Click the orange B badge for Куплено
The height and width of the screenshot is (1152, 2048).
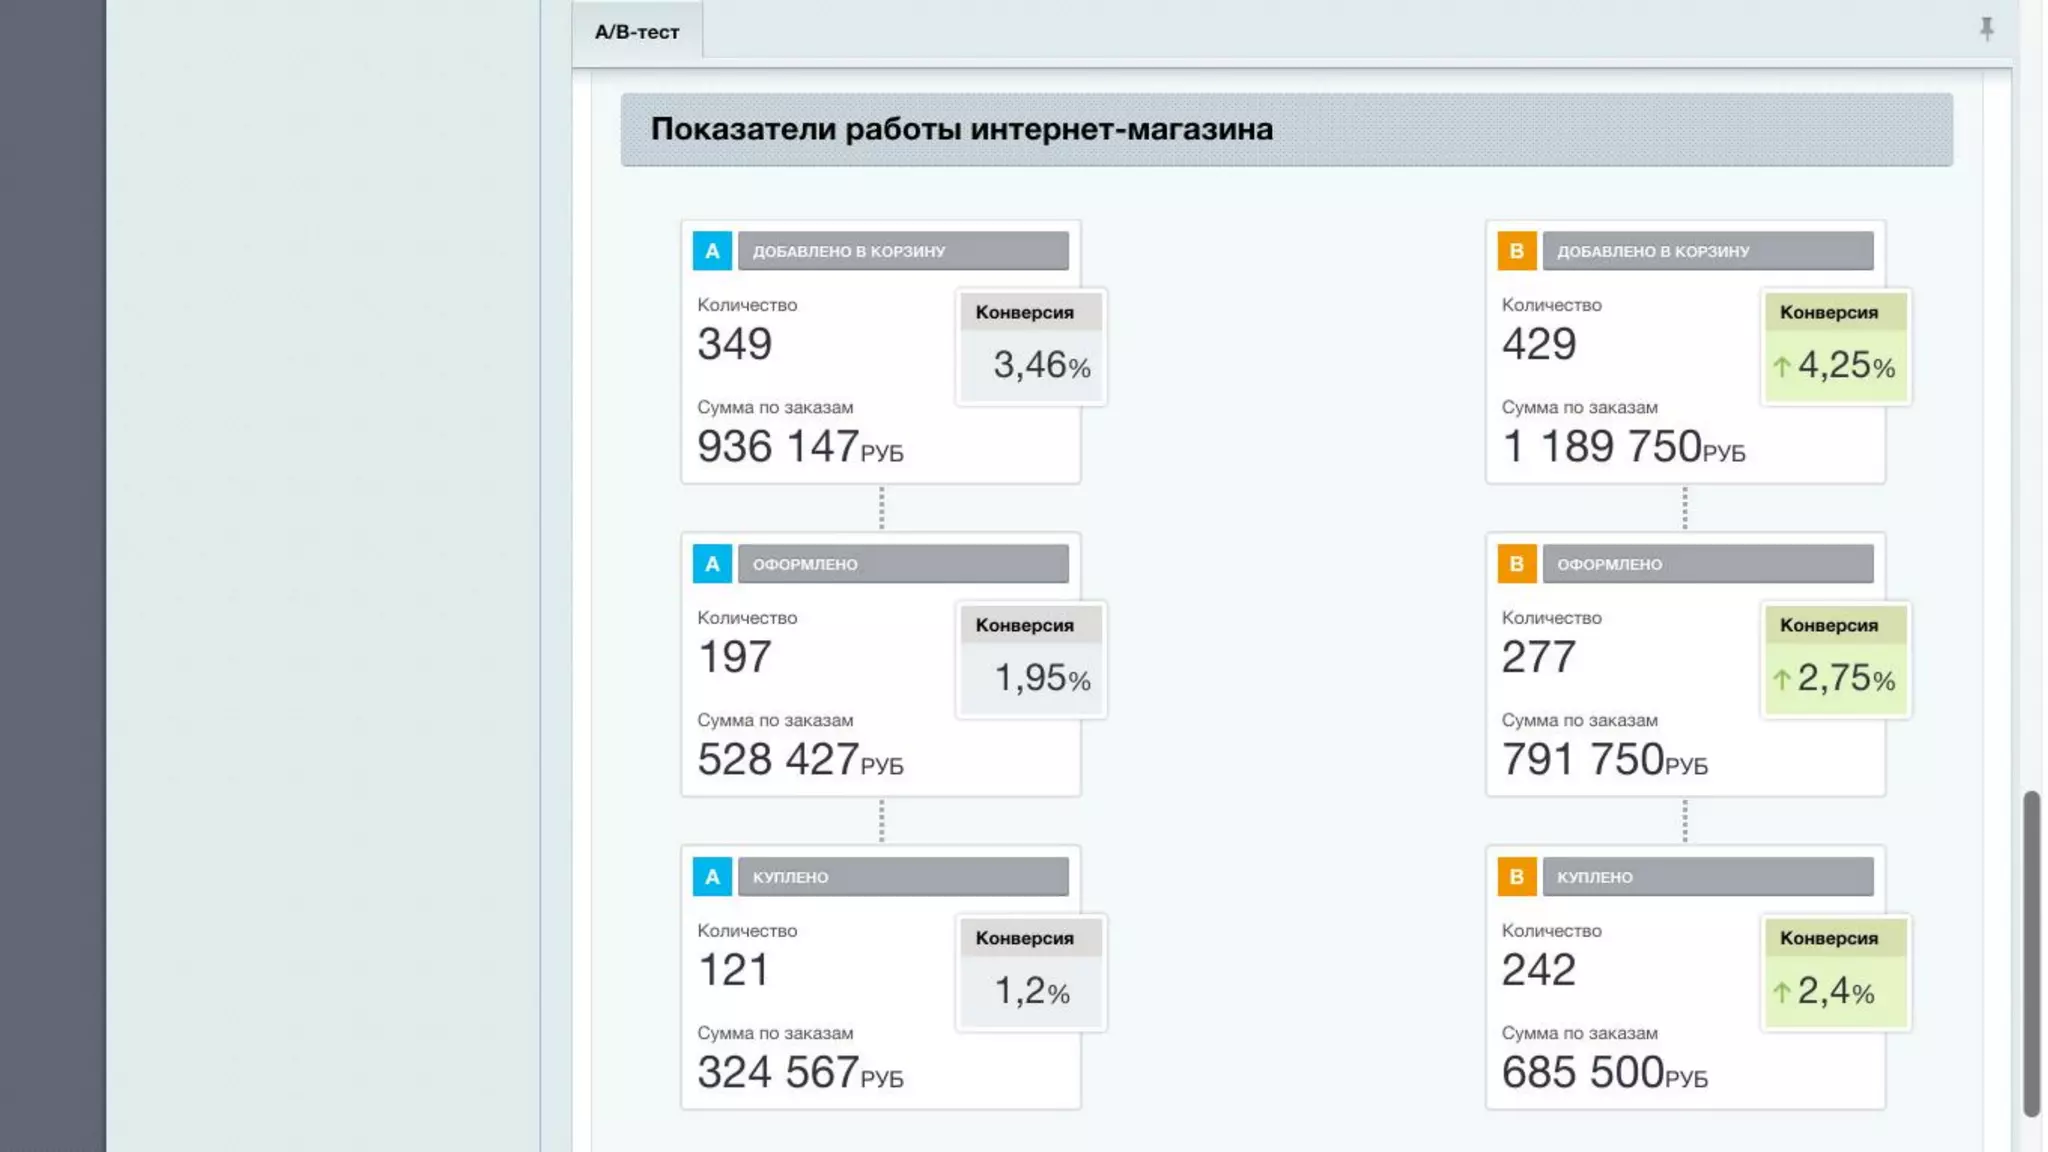(x=1516, y=877)
